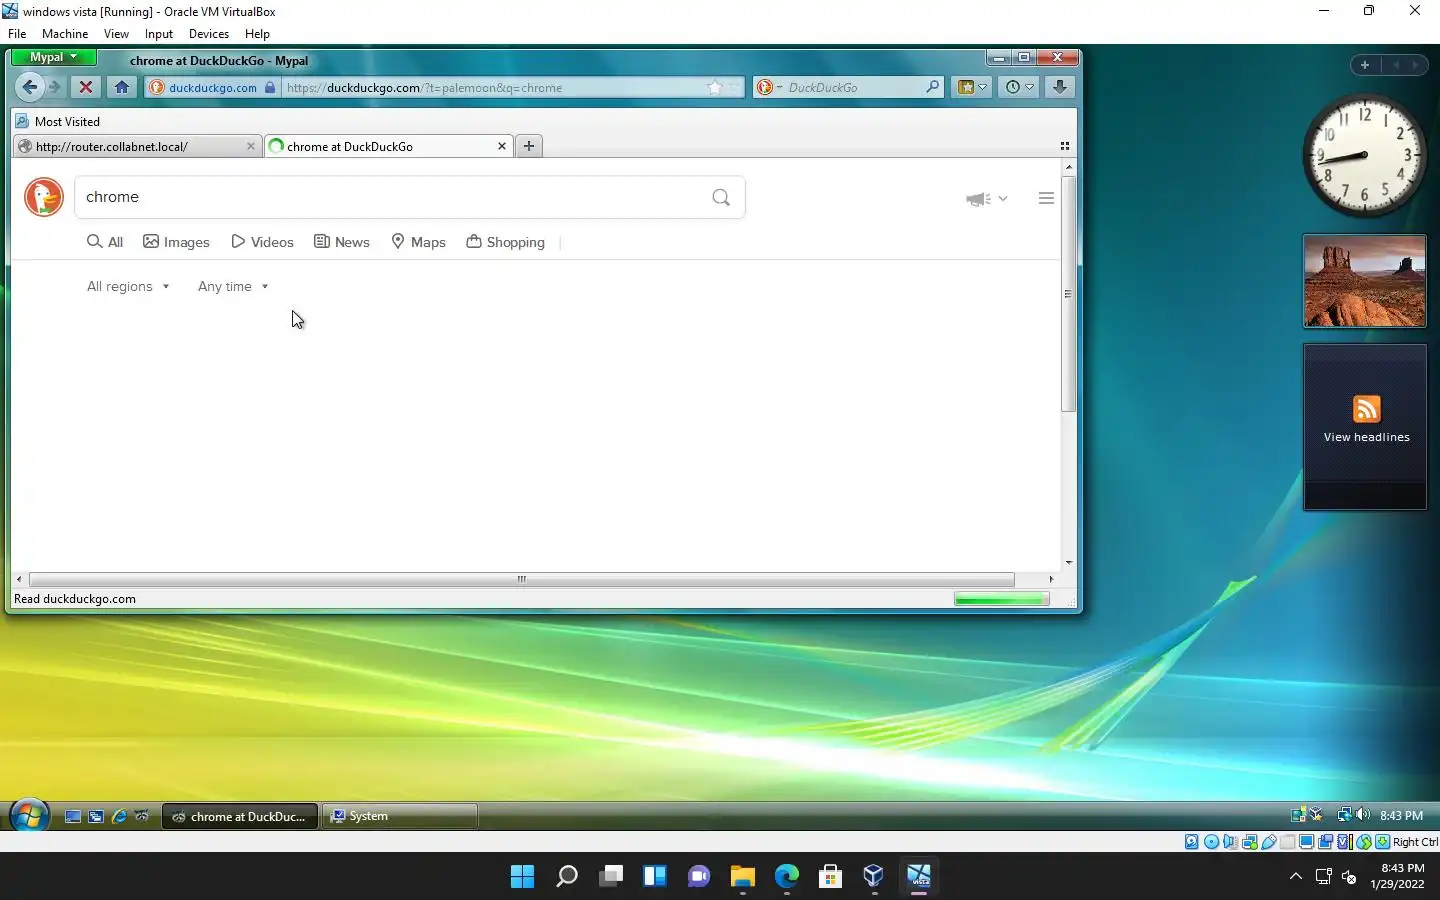Select the All results tab
Screen dimensions: 1440x900
(105, 242)
